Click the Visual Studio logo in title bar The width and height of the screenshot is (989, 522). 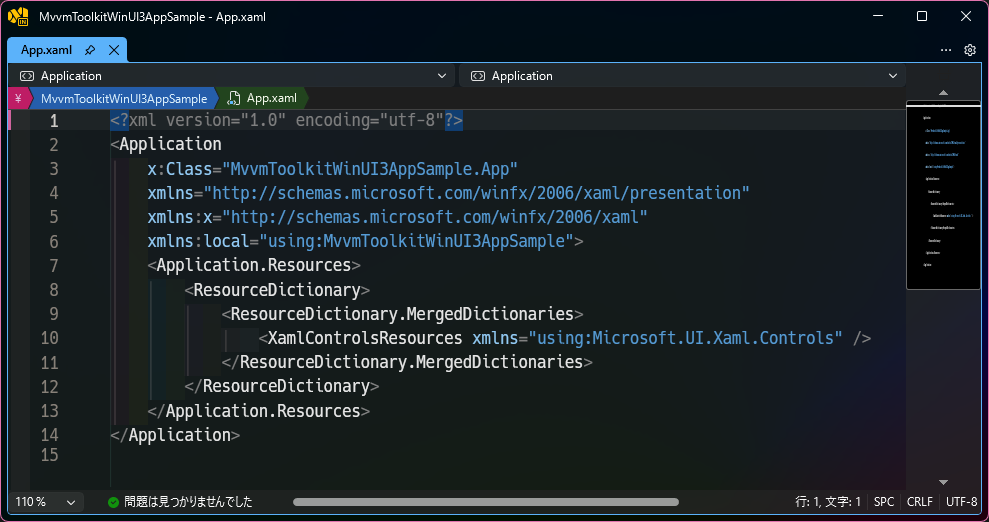pyautogui.click(x=19, y=16)
